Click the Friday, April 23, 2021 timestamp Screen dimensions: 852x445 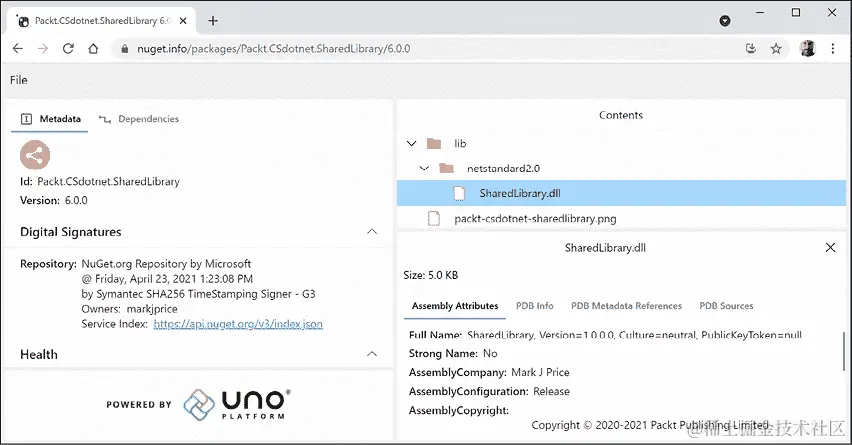167,279
